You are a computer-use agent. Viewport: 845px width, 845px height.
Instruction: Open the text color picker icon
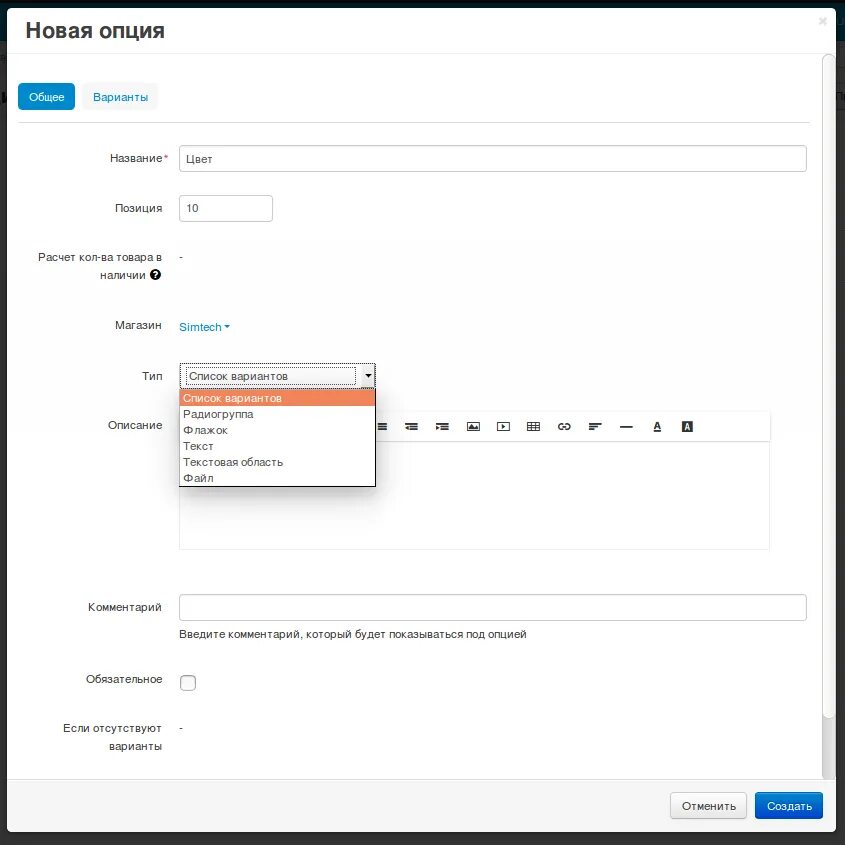[657, 426]
